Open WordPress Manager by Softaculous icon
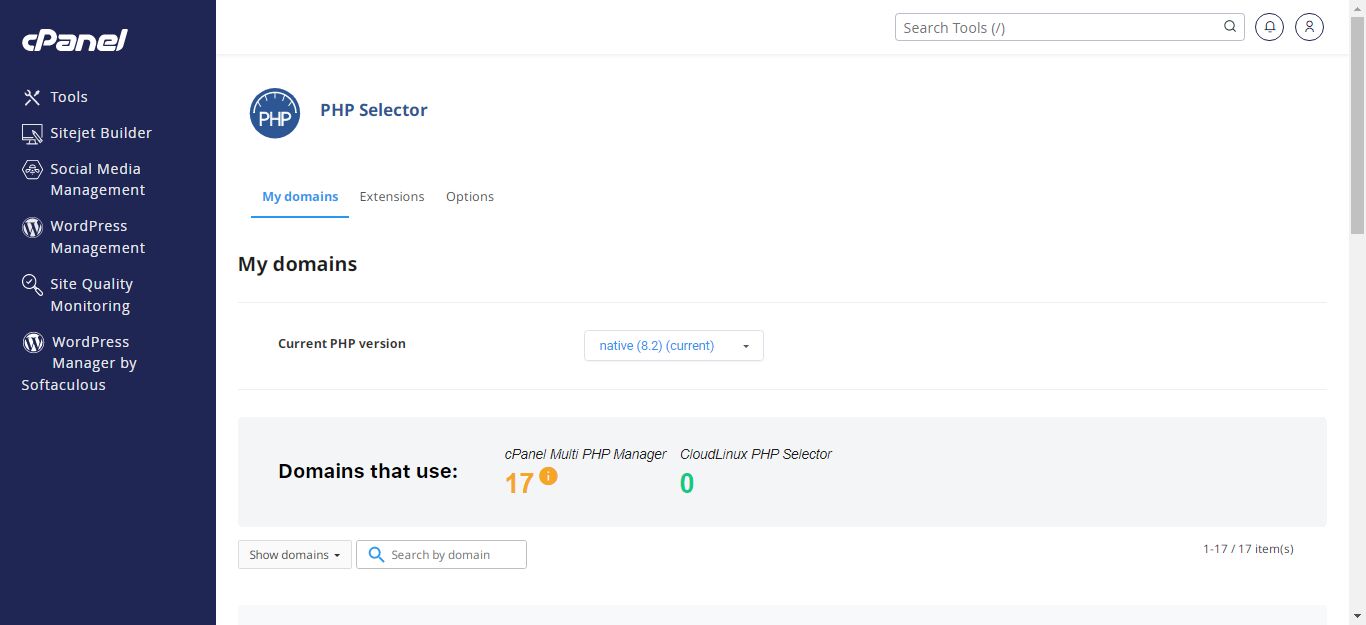This screenshot has height=625, width=1366. coord(31,341)
